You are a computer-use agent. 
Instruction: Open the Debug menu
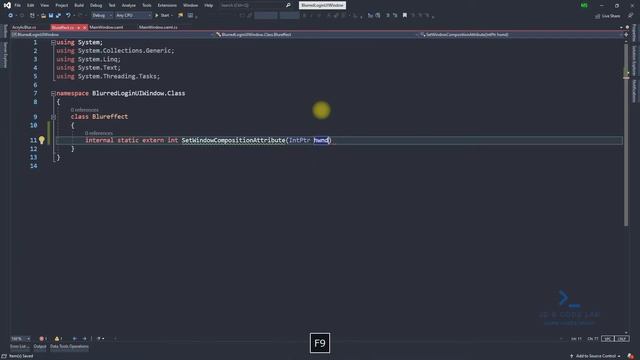[x=96, y=5]
